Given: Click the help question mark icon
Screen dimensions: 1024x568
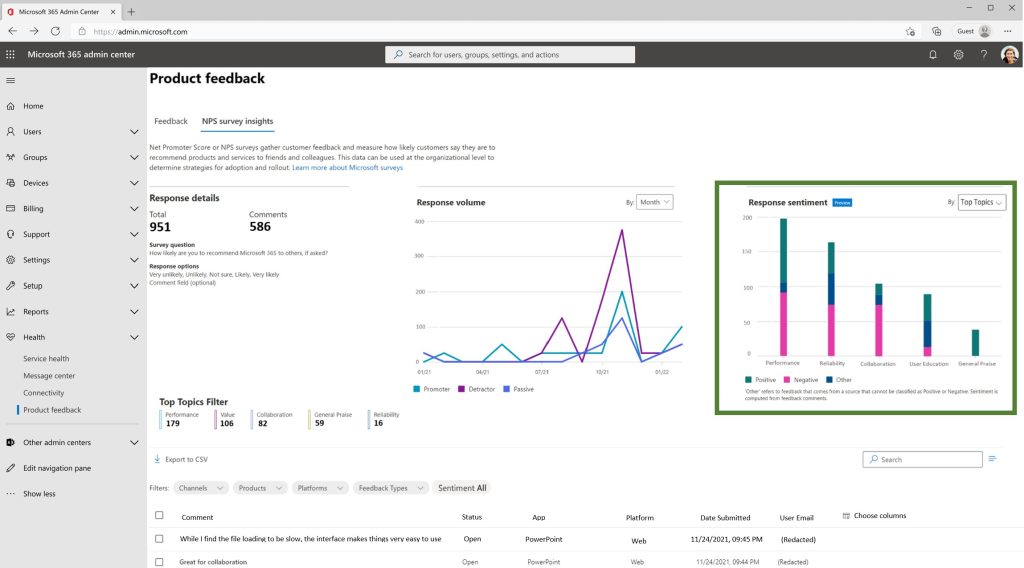Looking at the screenshot, I should point(984,55).
